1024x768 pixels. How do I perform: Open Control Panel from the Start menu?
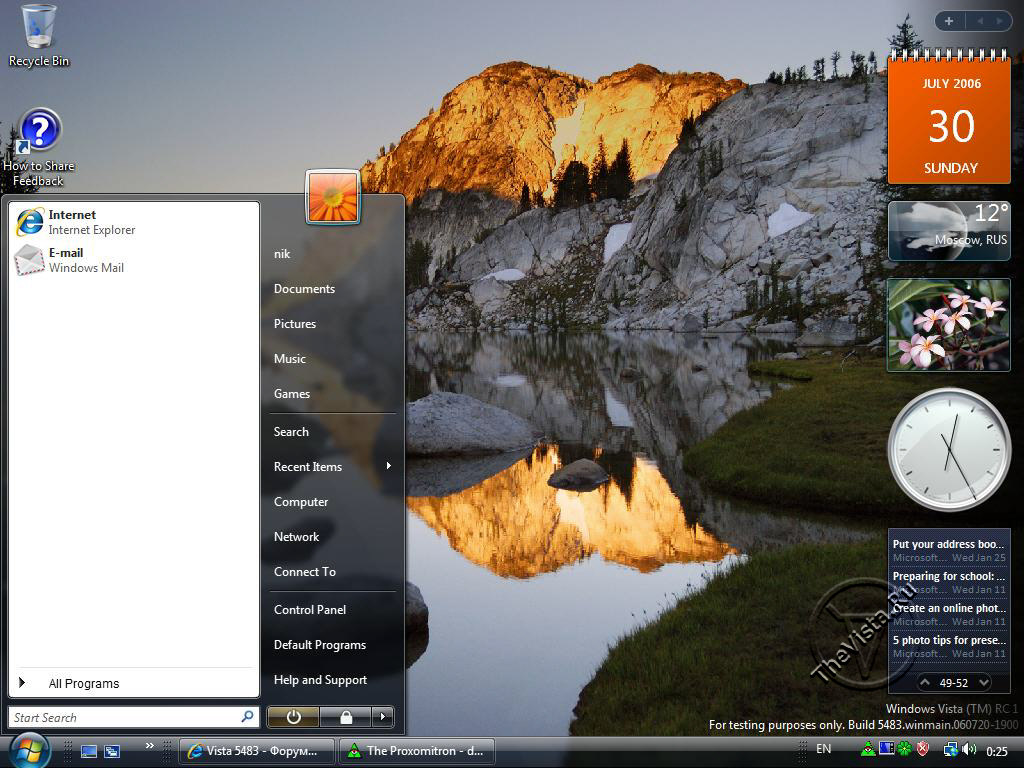pos(310,610)
